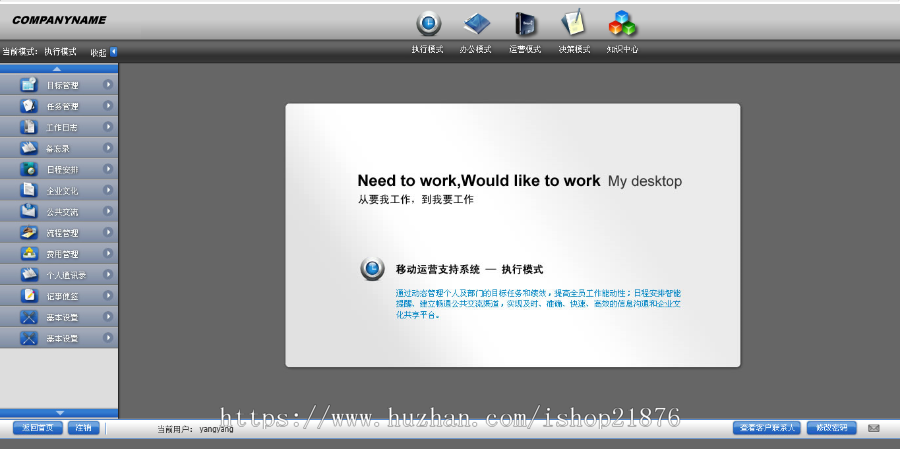Open the 运营模式 dark binder icon
This screenshot has height=449, width=900.
[x=525, y=24]
